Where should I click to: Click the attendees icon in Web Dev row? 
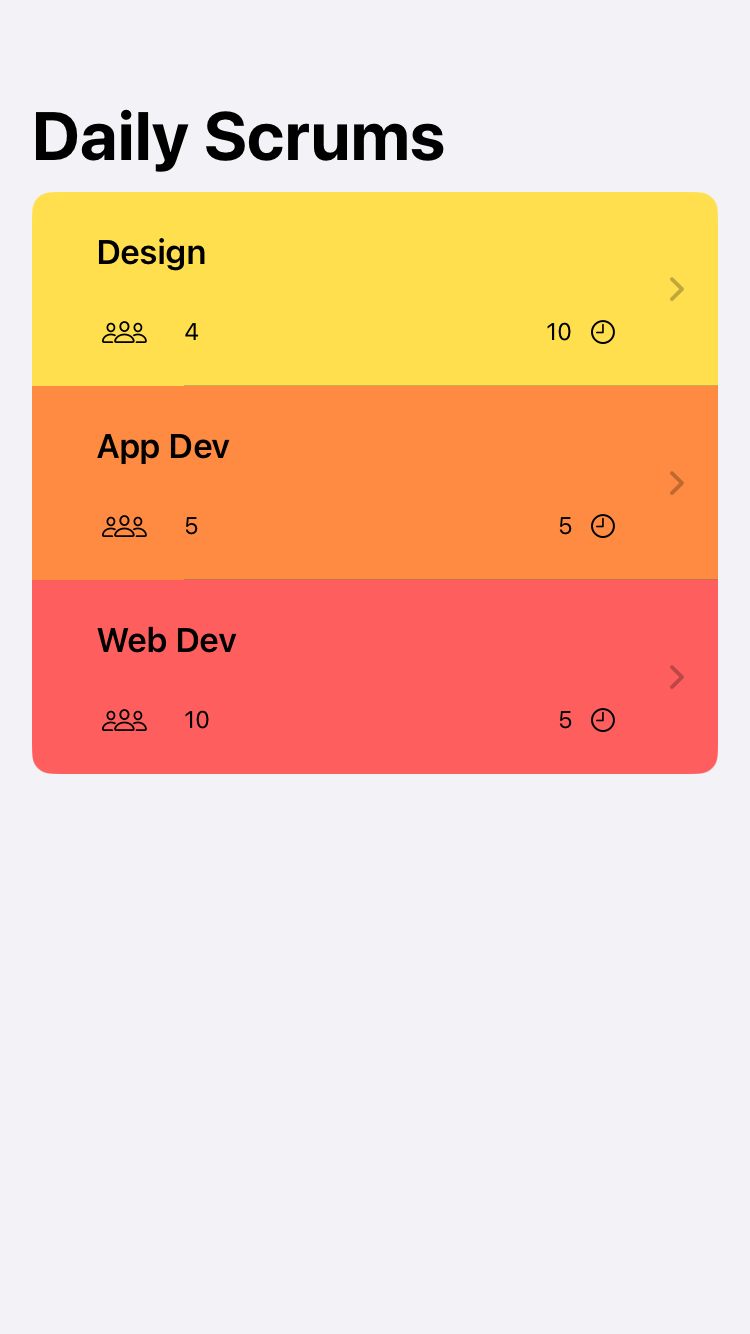tap(124, 720)
